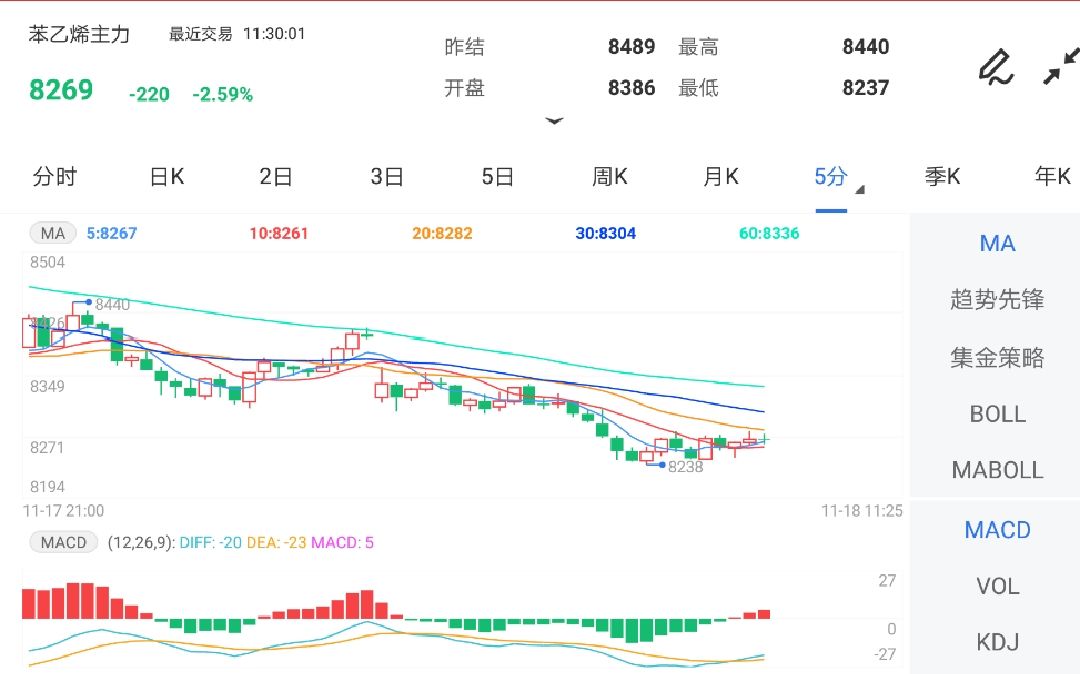Screen dimensions: 1080x674
Task: Tap the current price 8269
Action: (61, 89)
